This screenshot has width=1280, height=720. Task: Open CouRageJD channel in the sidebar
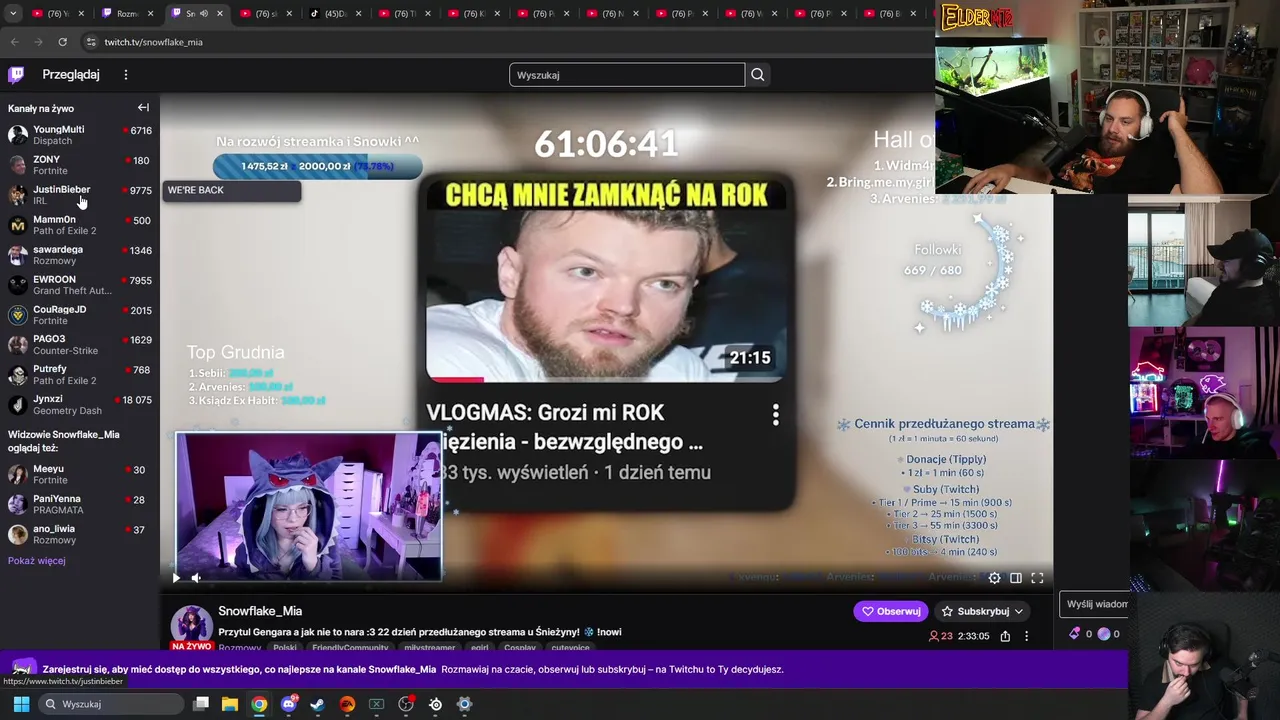(x=80, y=315)
